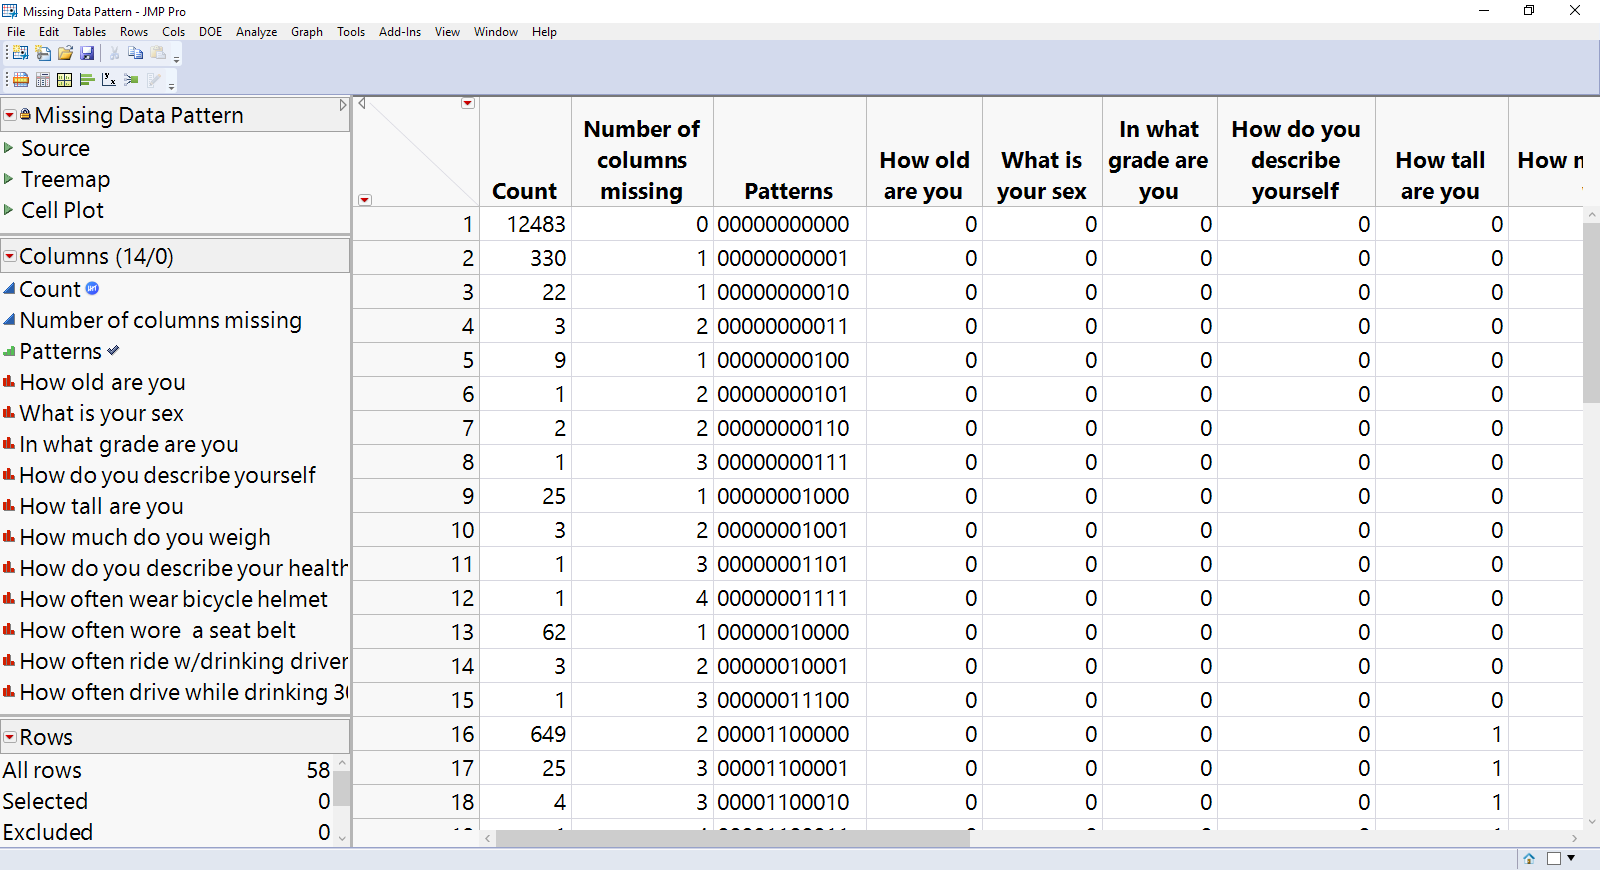Open the Analyze menu
The image size is (1600, 870).
pos(256,32)
